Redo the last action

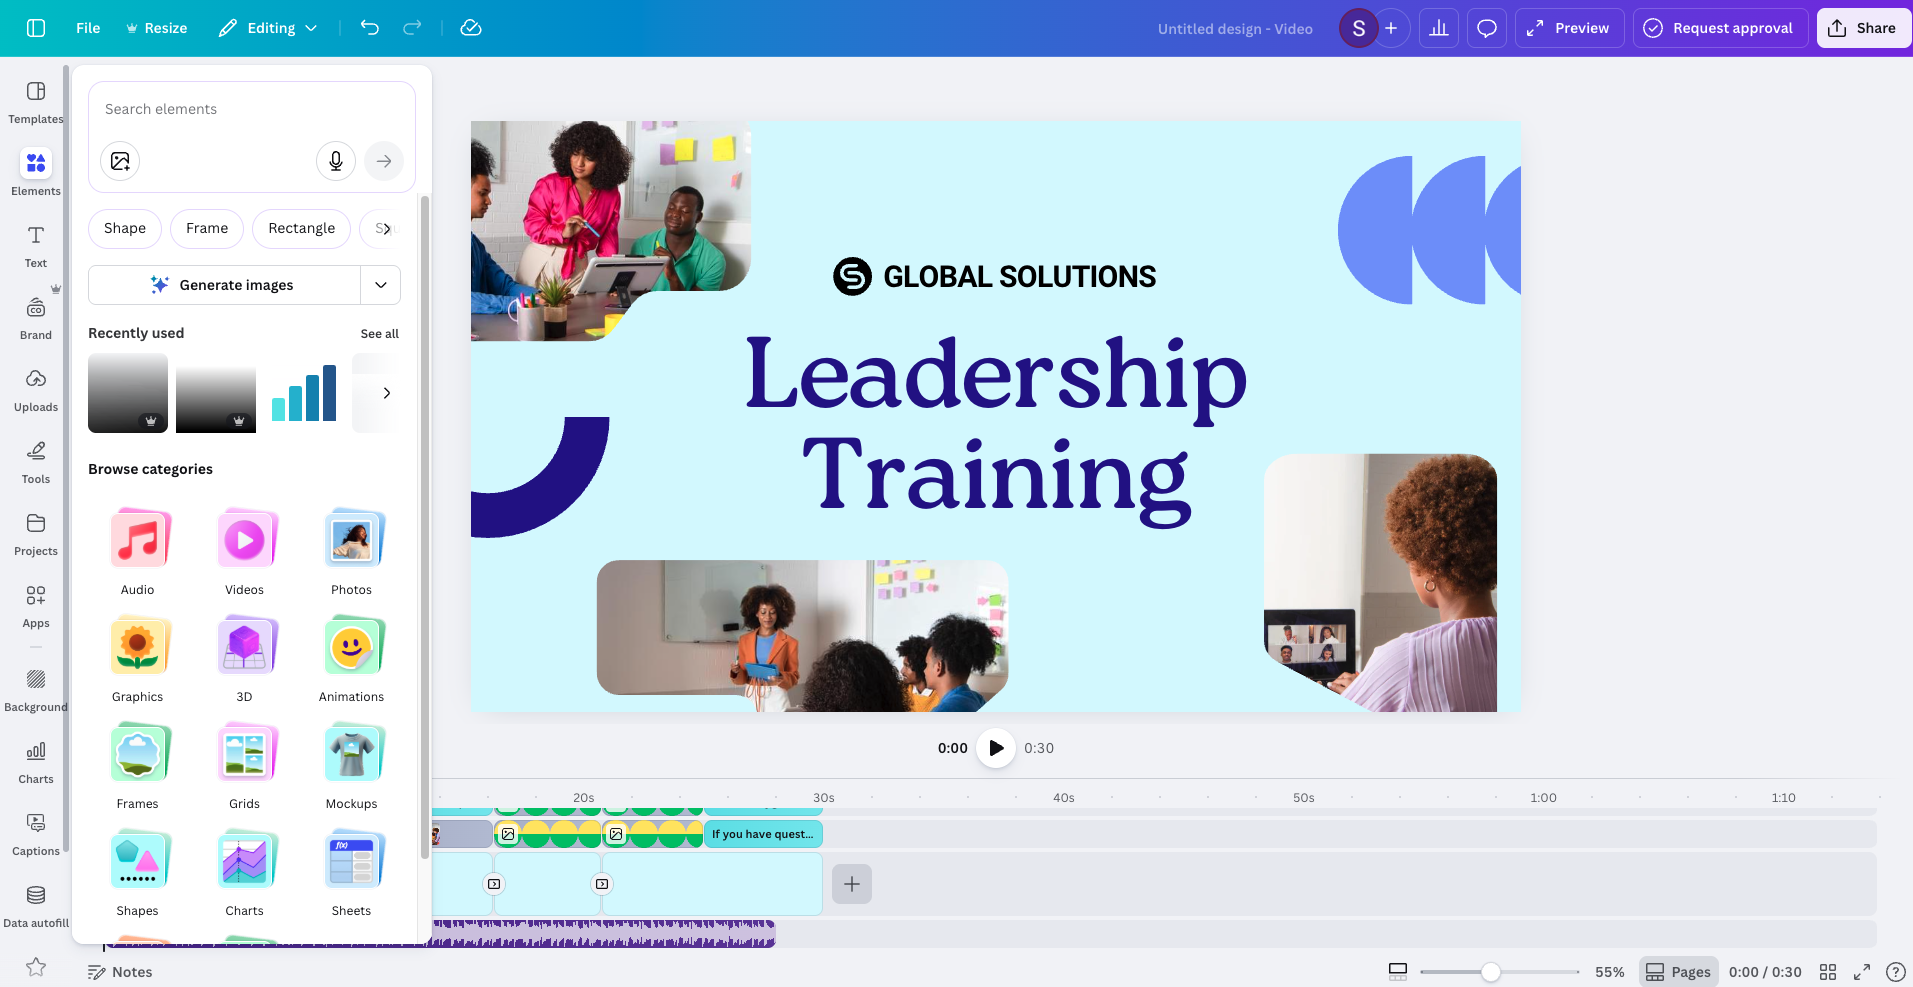412,28
